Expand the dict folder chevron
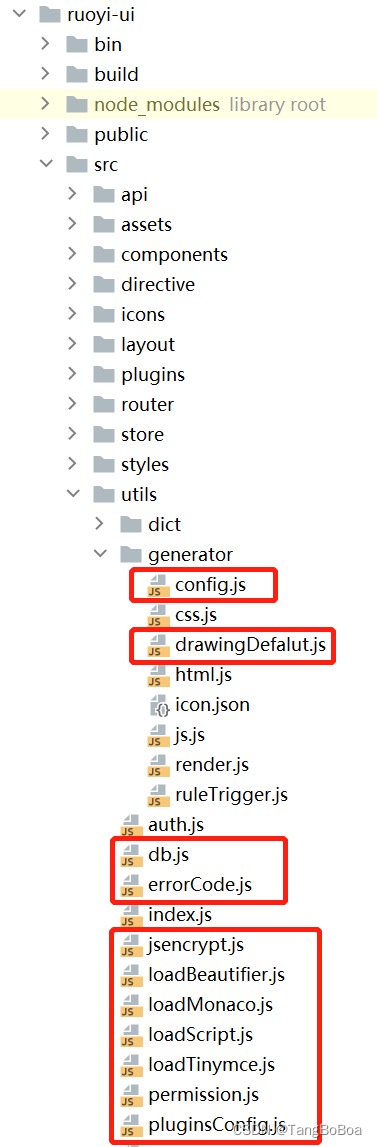377x1147 pixels. tap(100, 524)
